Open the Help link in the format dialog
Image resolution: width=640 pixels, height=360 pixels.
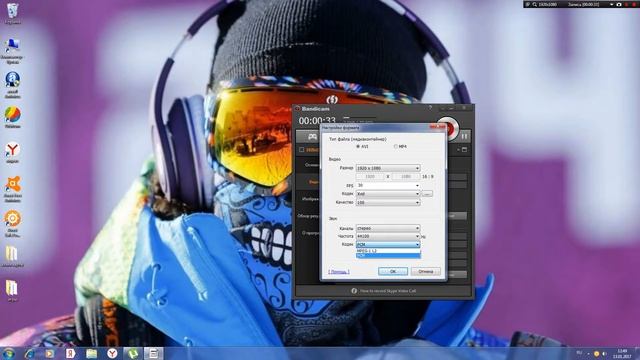(x=339, y=271)
